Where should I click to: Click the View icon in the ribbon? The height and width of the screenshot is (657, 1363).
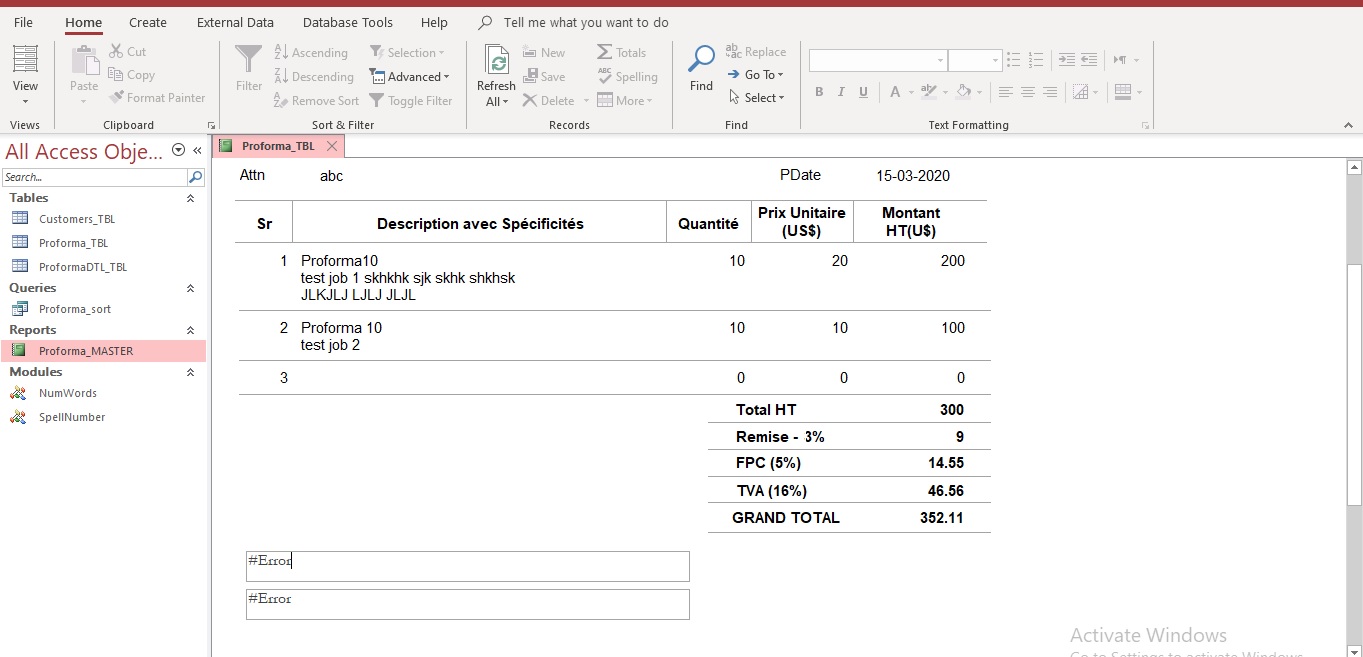(x=25, y=60)
